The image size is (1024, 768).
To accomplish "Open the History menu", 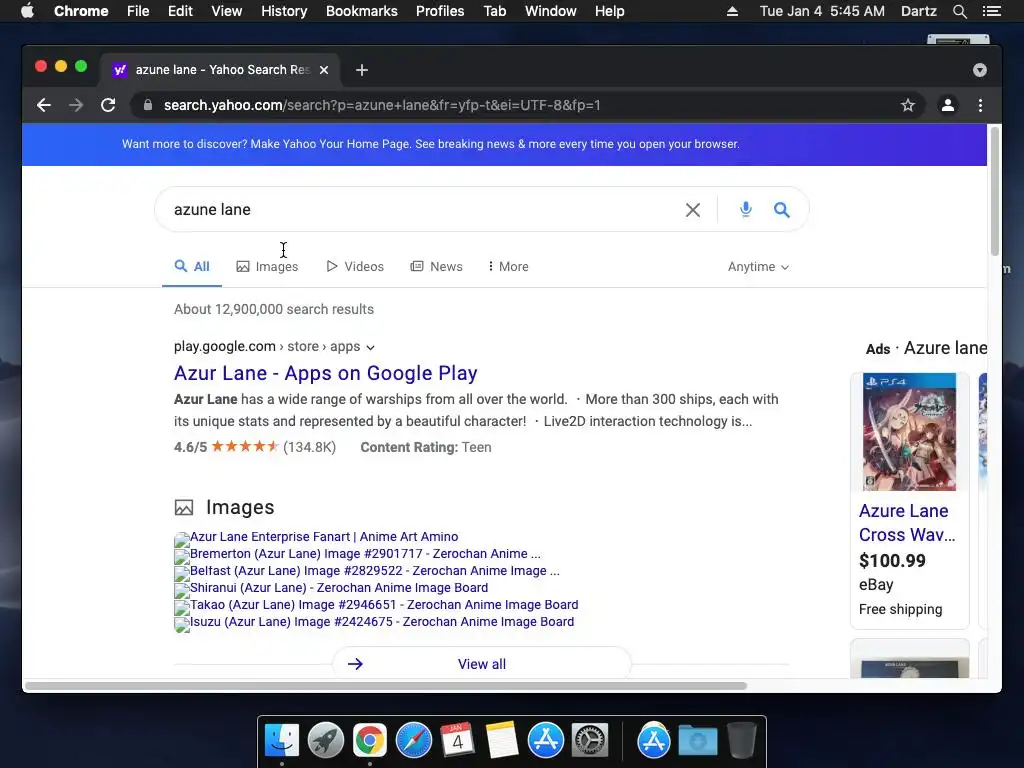I will point(284,11).
